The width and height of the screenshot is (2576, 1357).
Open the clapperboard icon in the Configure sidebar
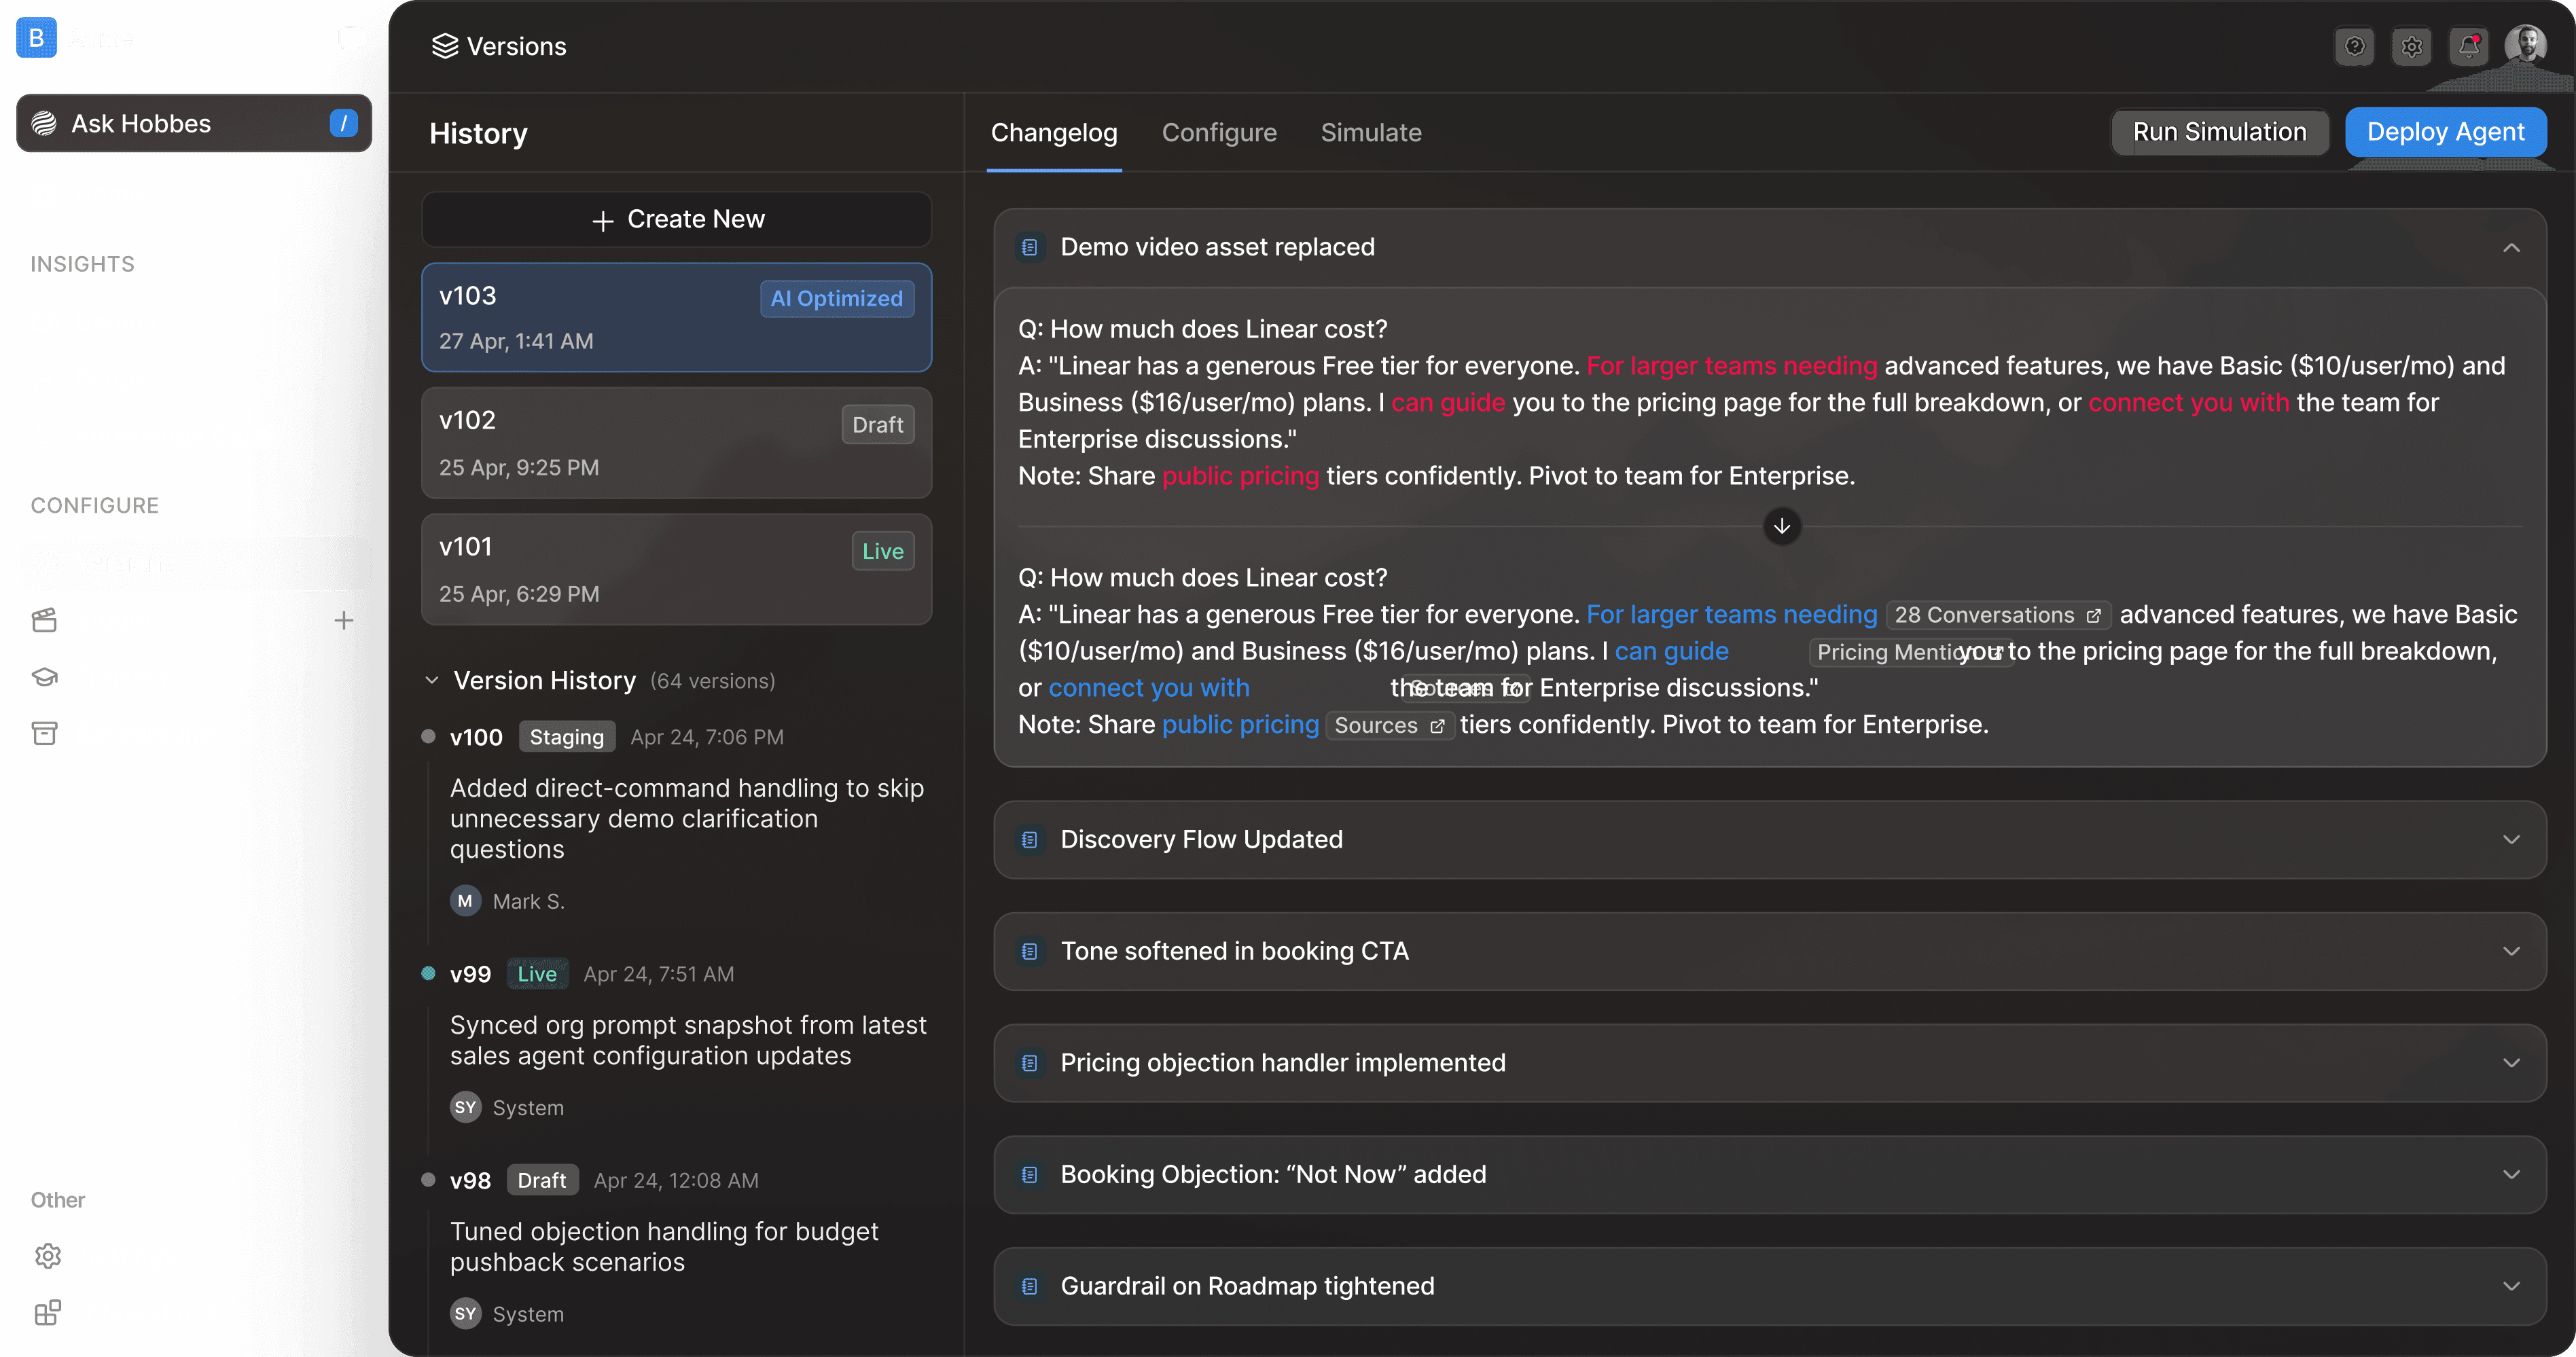(45, 620)
